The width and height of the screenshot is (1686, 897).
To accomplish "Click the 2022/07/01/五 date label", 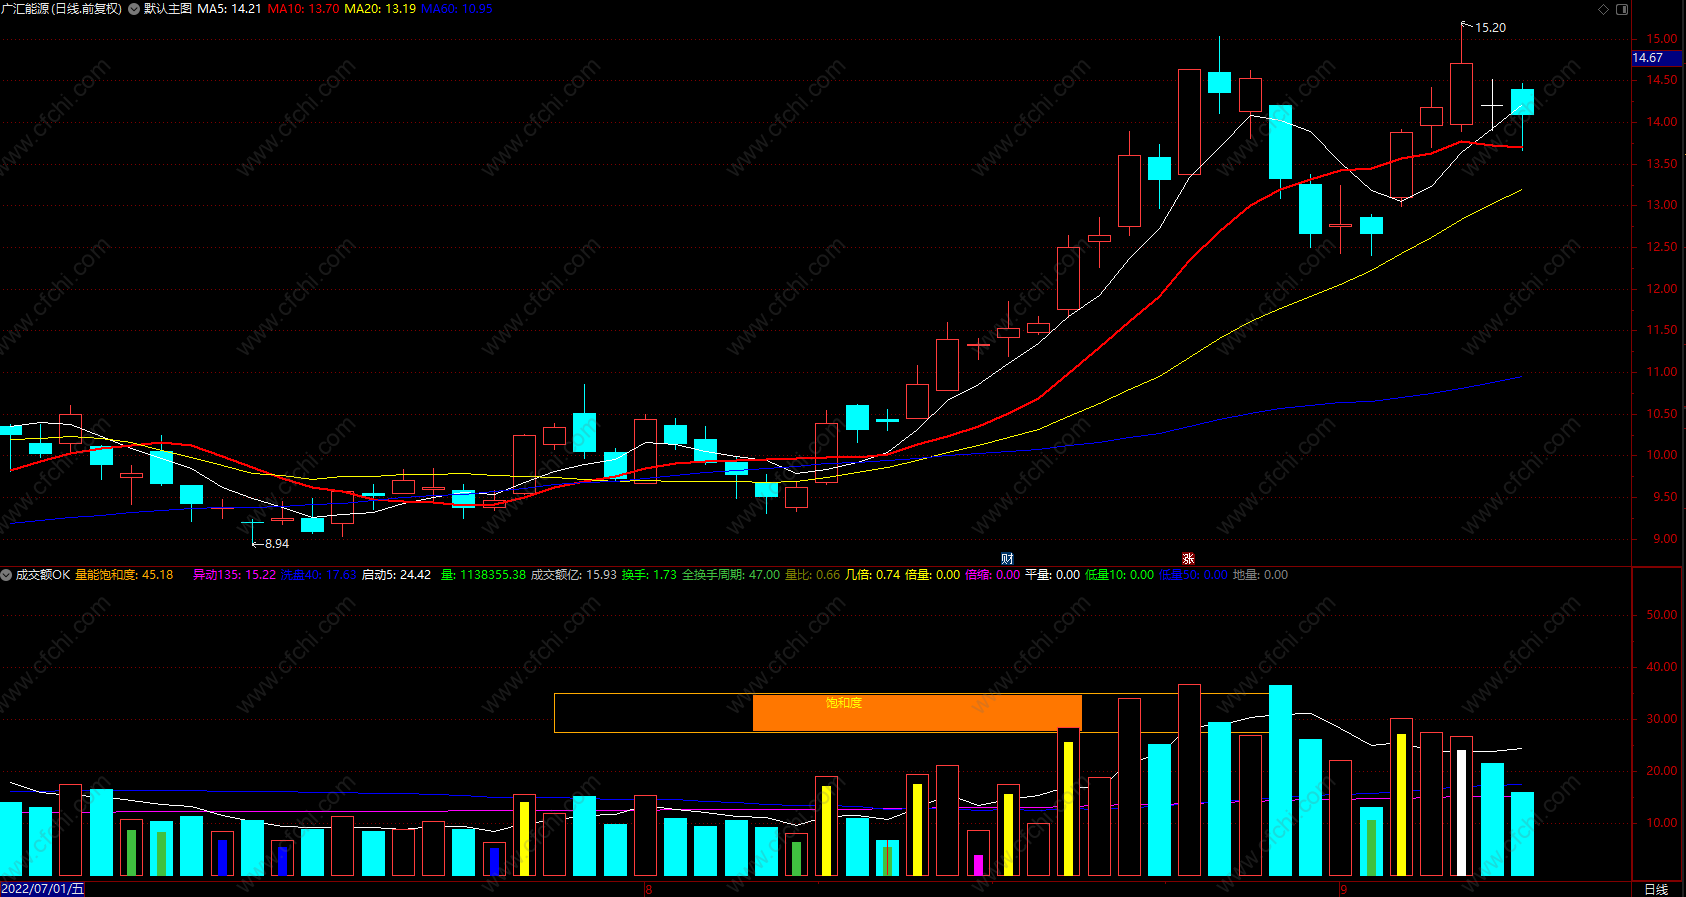I will [x=43, y=889].
